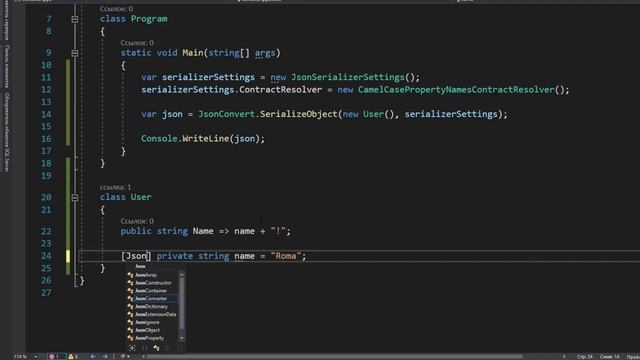Image resolution: width=640 pixels, height=360 pixels.
Task: Click the character column indicator in status bar
Action: (x=609, y=357)
